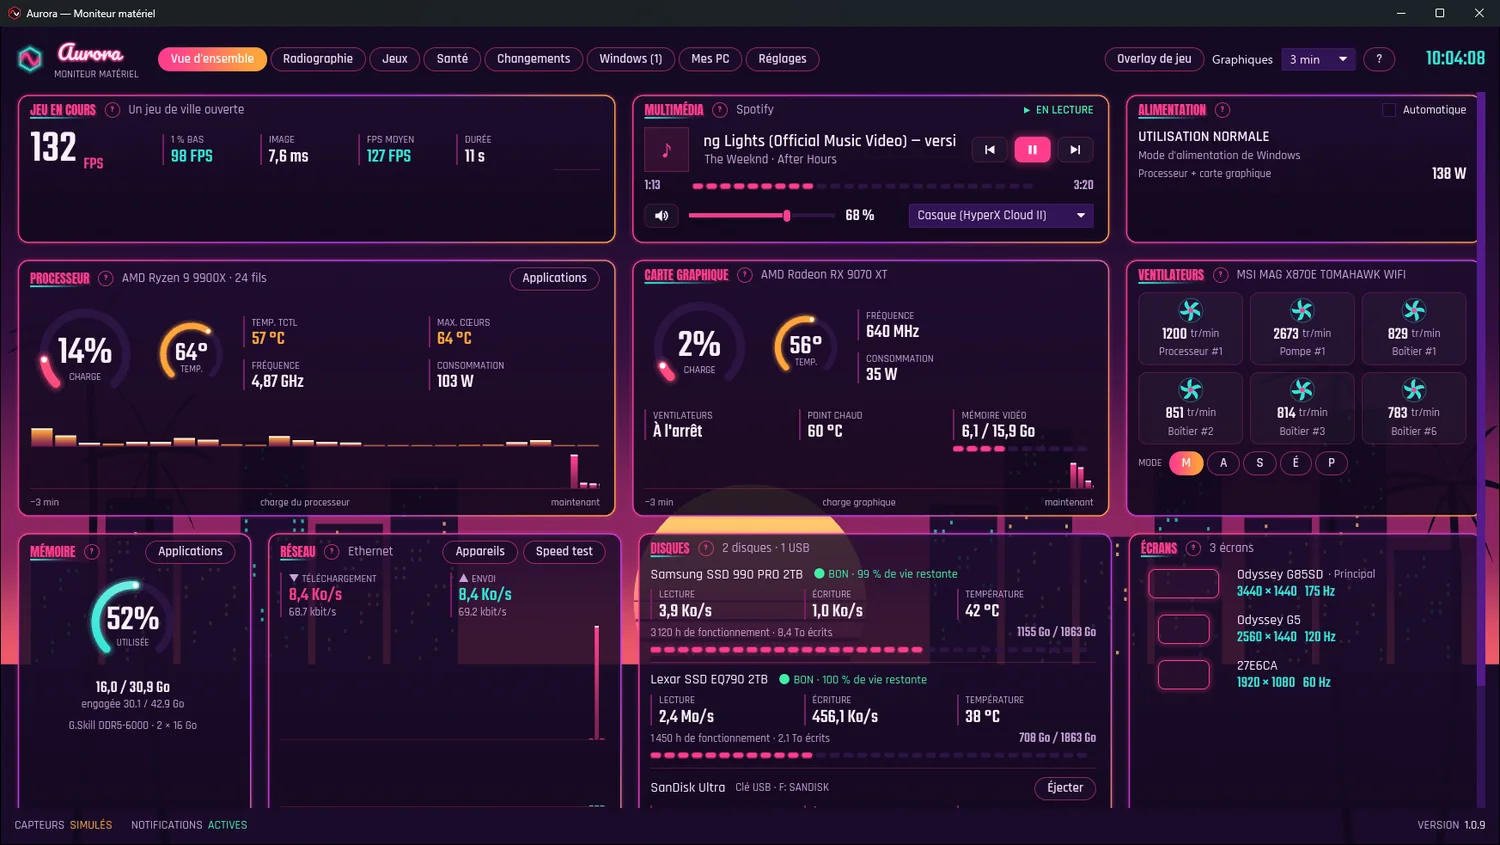
Task: Open the help icon beside Processeur
Action: (105, 278)
